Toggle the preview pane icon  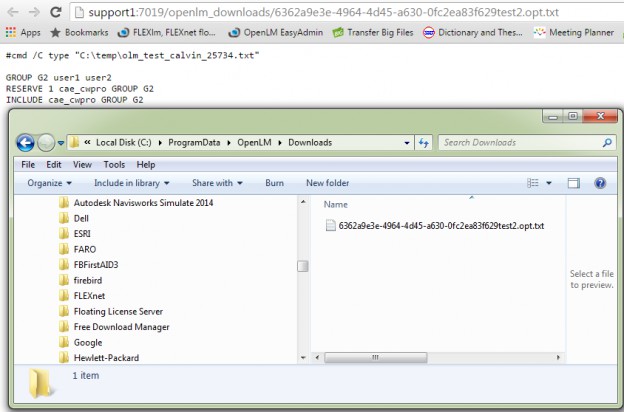point(574,183)
